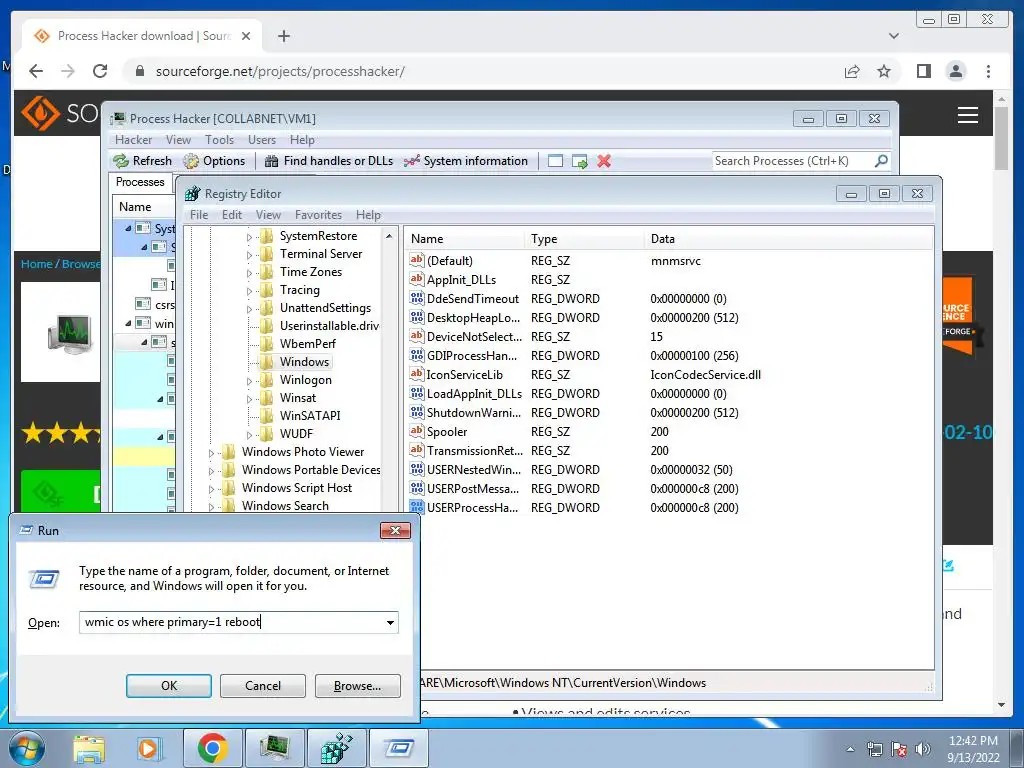The width and height of the screenshot is (1024, 768).
Task: Expand Windows Script Host key
Action: click(211, 489)
